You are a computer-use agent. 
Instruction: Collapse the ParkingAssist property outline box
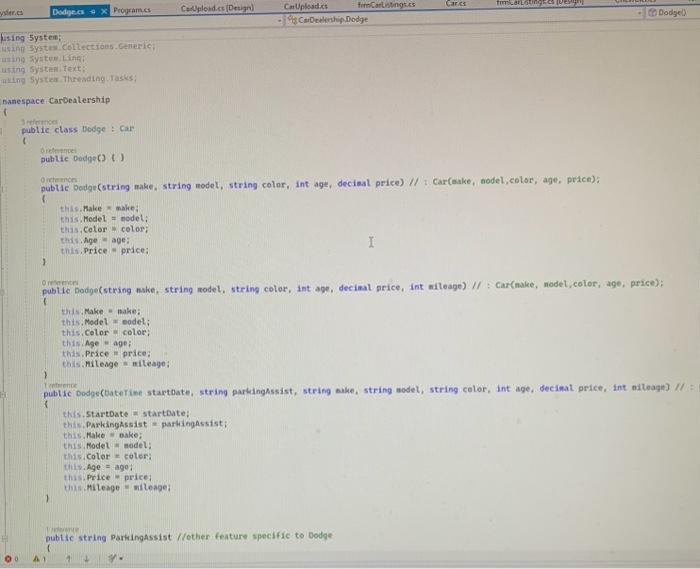point(4,539)
